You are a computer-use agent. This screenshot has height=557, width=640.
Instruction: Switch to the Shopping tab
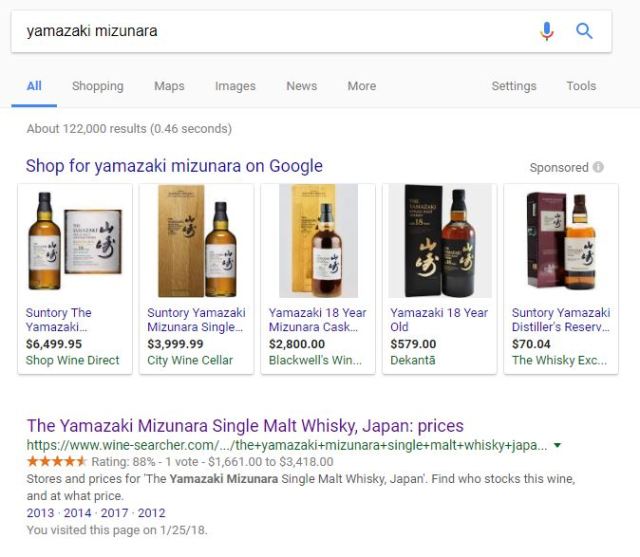tap(98, 86)
